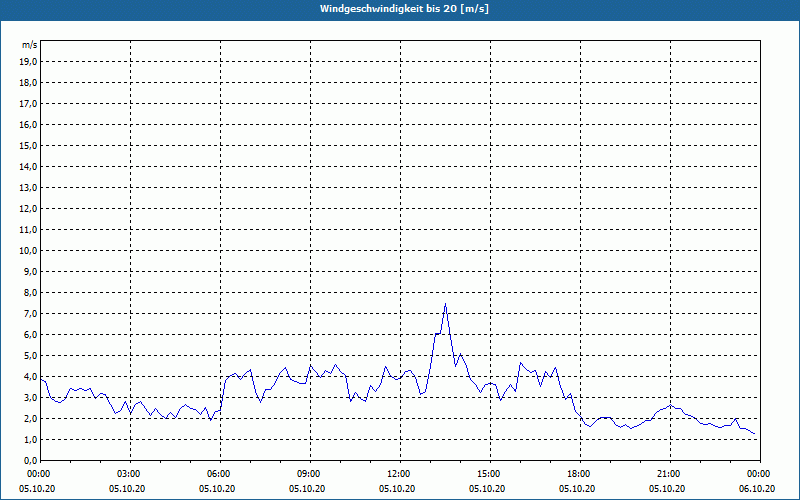
Task: Click the 18:00 time label
Action: pyautogui.click(x=579, y=474)
